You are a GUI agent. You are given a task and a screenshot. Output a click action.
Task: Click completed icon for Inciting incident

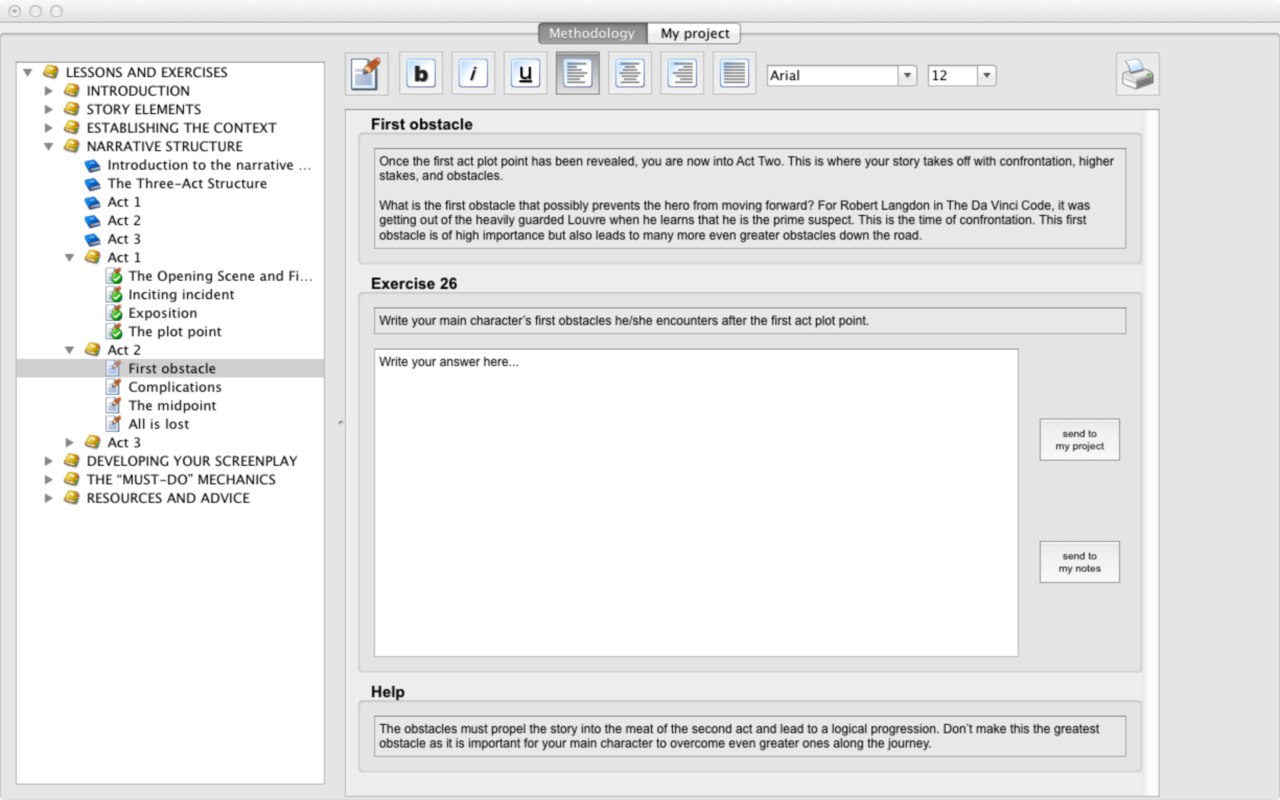click(x=114, y=294)
